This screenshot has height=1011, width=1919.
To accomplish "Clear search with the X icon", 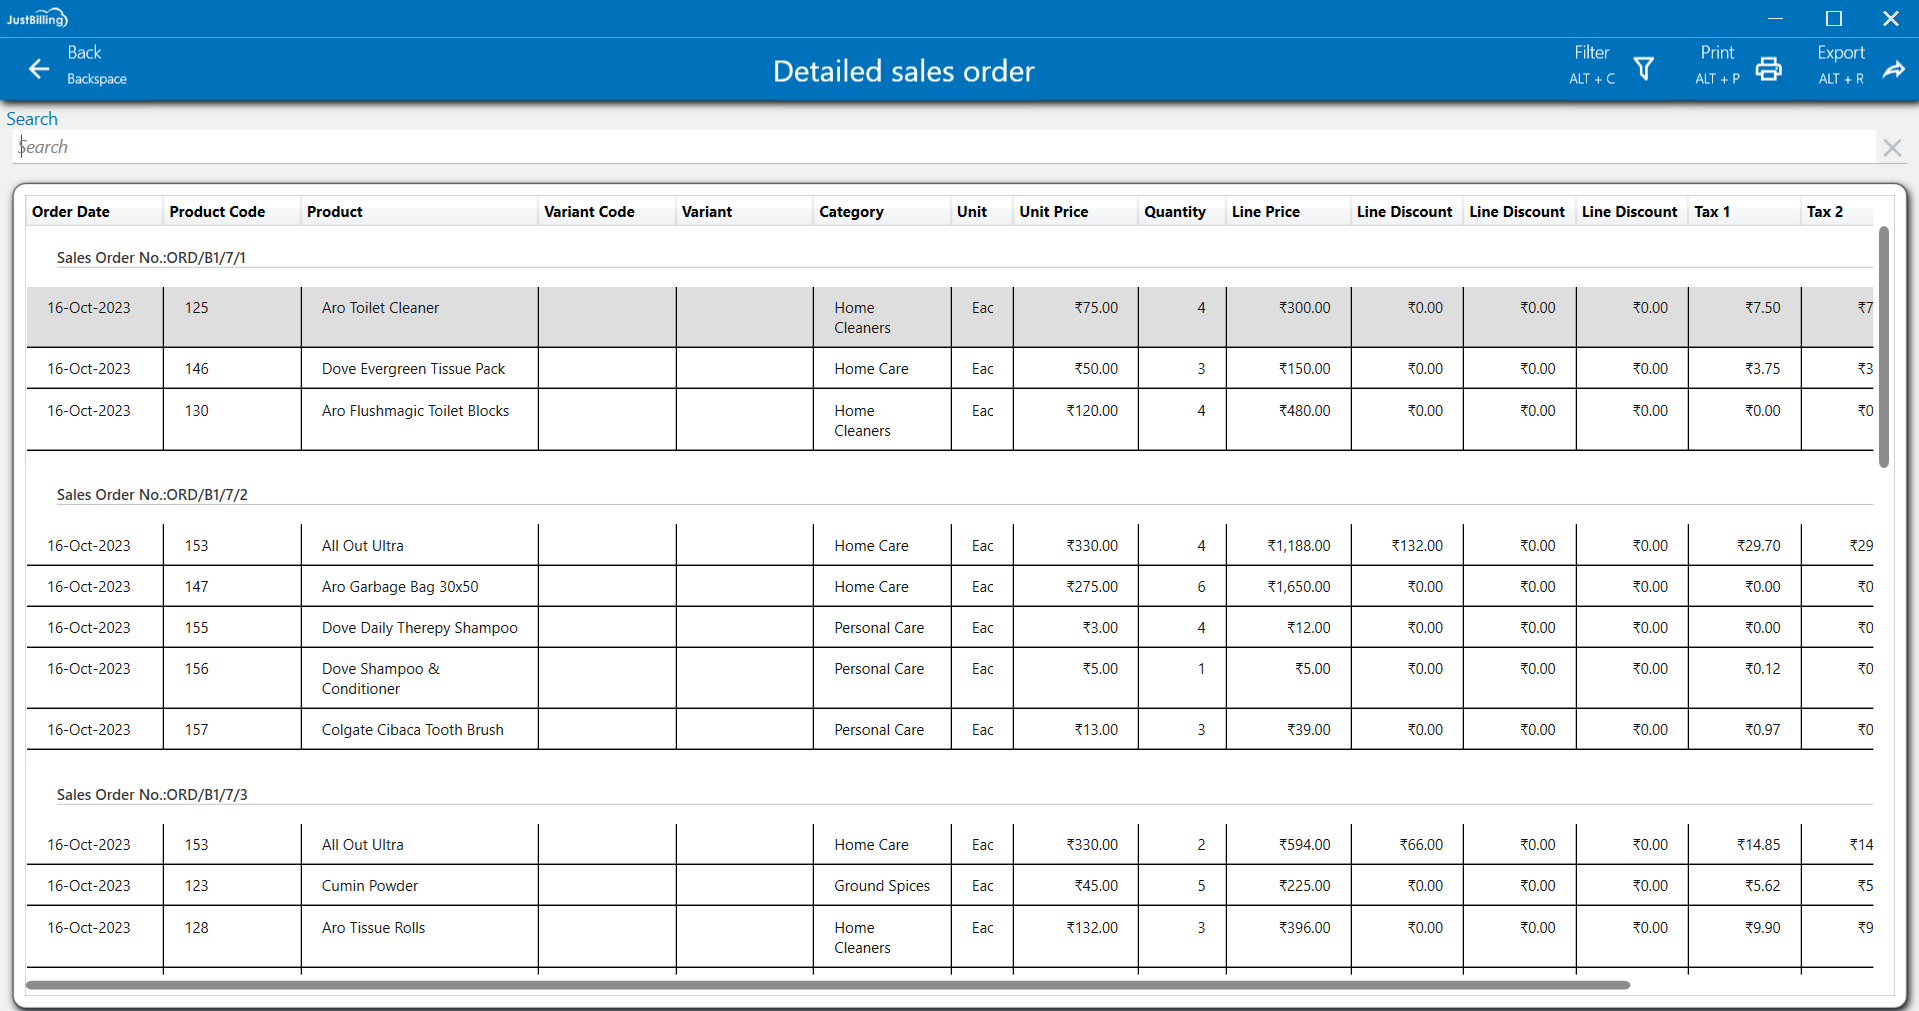I will [x=1891, y=148].
